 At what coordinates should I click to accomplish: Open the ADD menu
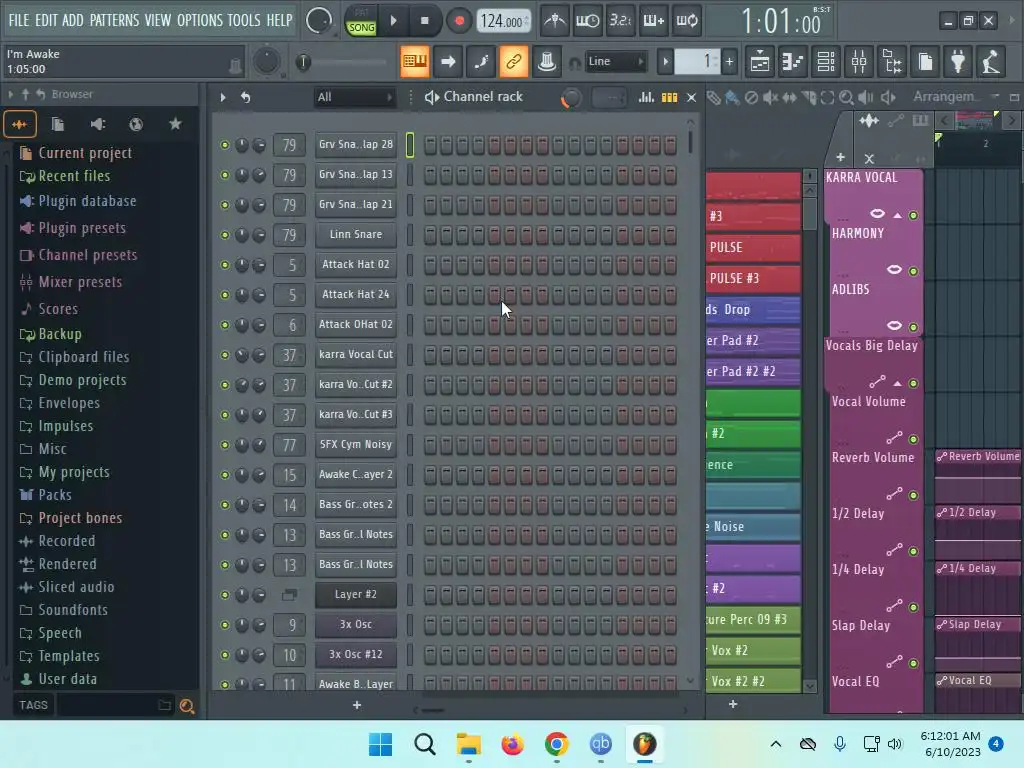(72, 20)
